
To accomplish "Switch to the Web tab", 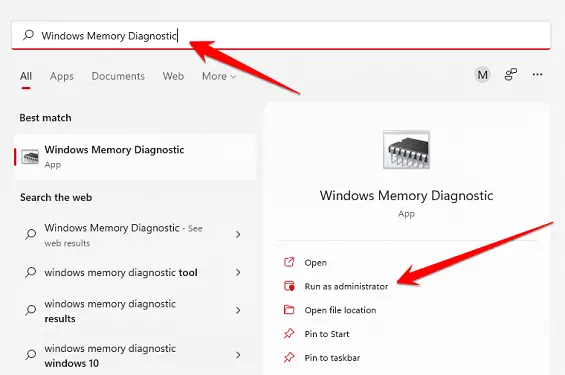I will [173, 76].
